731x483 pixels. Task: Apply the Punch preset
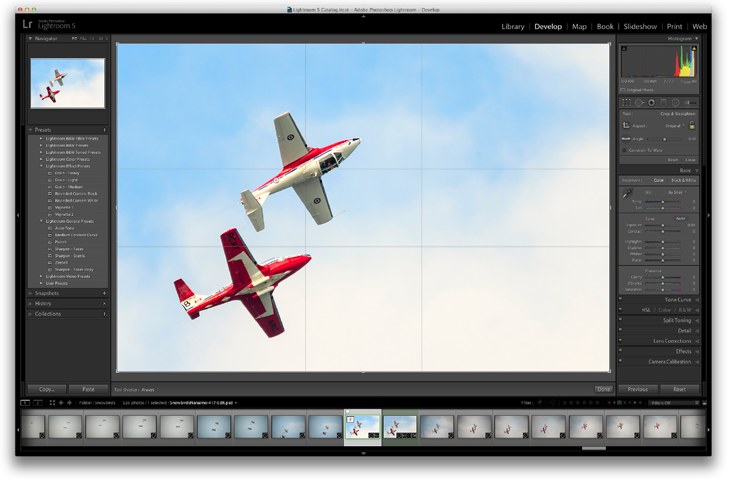pyautogui.click(x=61, y=242)
